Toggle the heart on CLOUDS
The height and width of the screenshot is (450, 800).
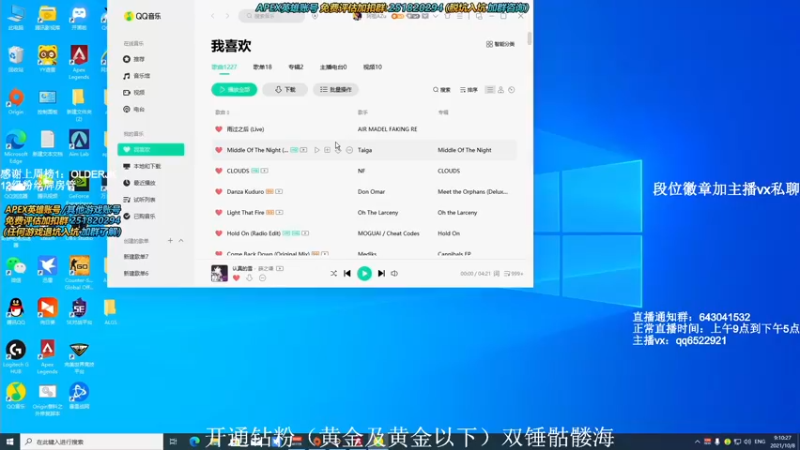pyautogui.click(x=219, y=171)
